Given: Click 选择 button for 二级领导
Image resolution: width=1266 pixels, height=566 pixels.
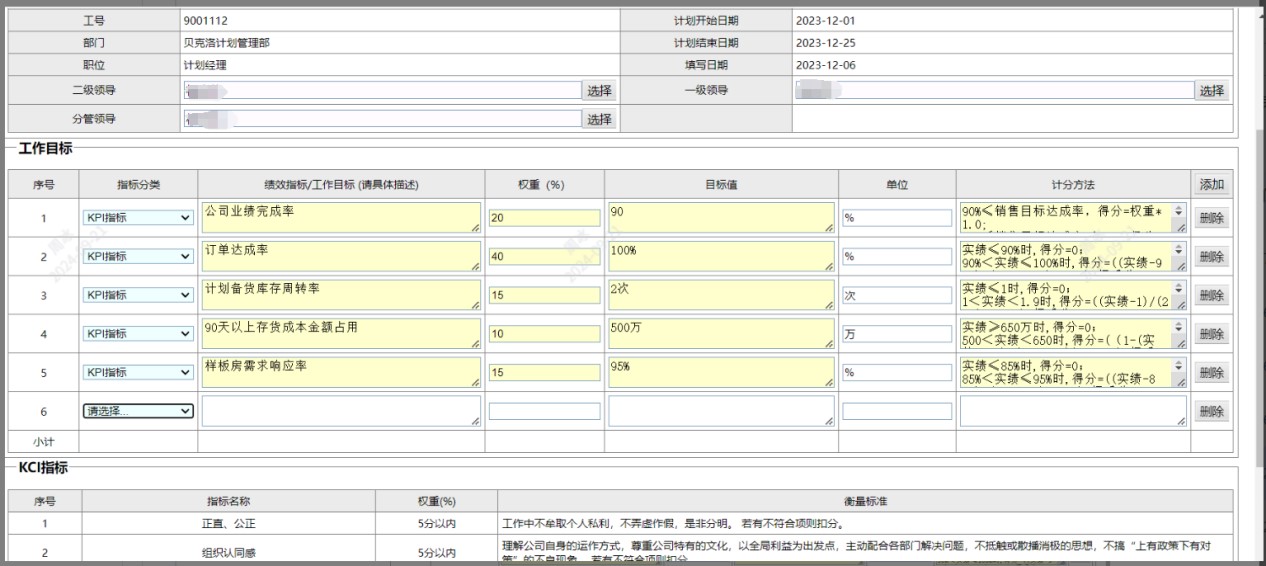Looking at the screenshot, I should 599,91.
